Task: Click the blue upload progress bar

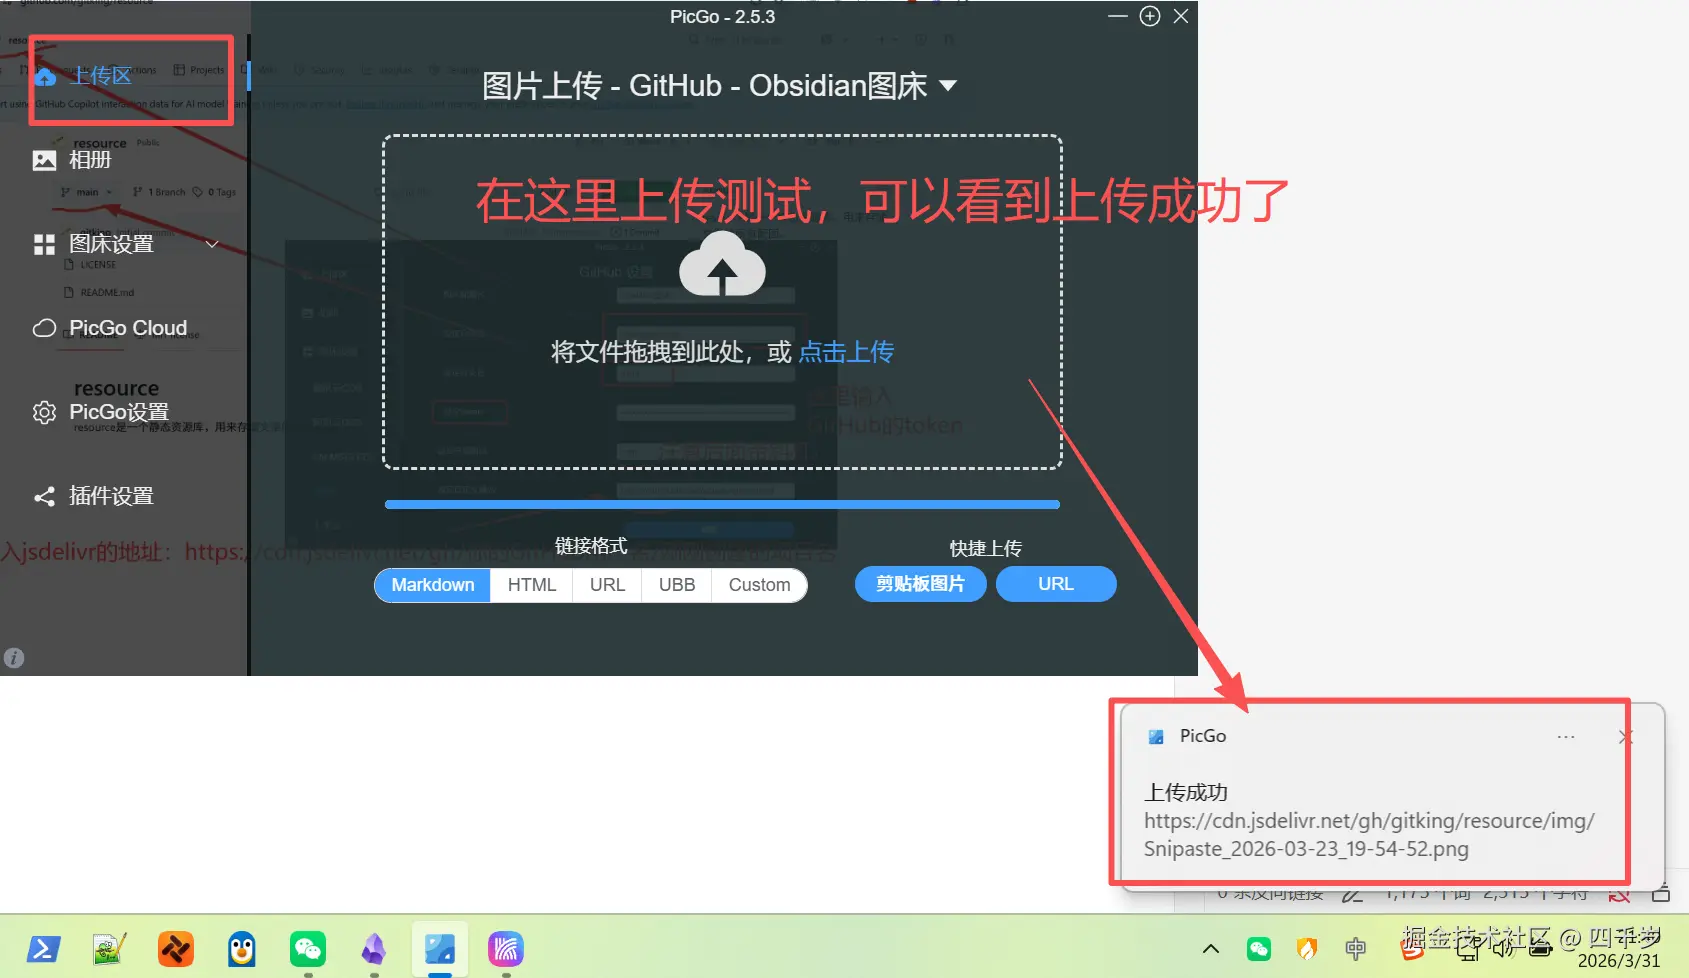Action: (x=722, y=505)
